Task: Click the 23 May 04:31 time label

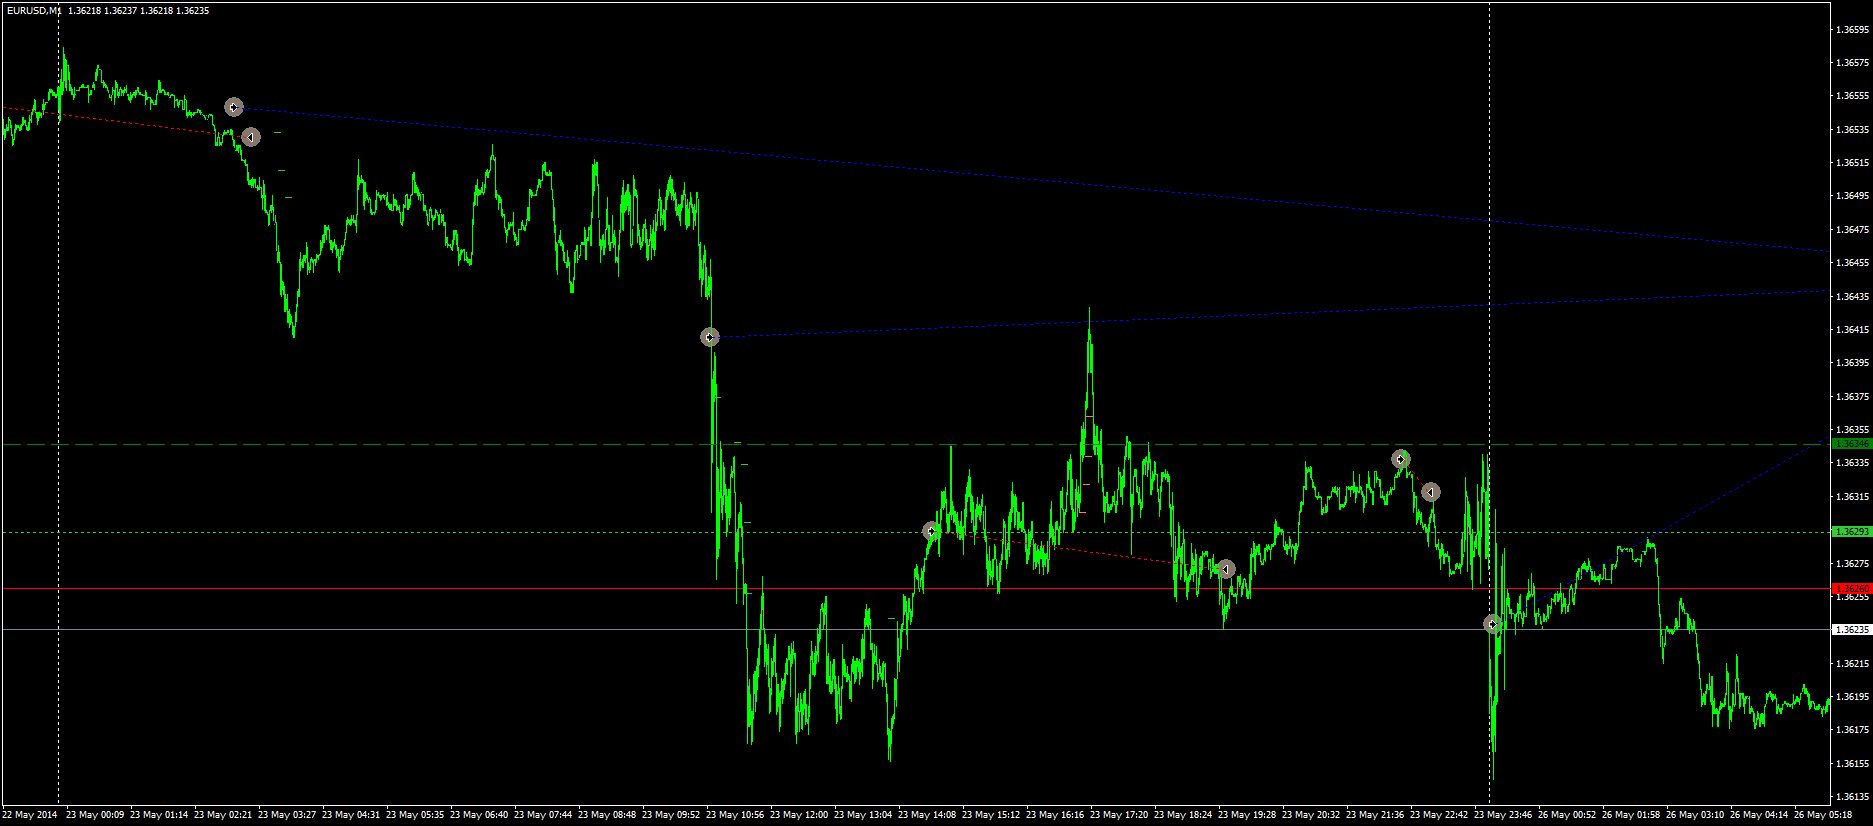Action: point(352,815)
